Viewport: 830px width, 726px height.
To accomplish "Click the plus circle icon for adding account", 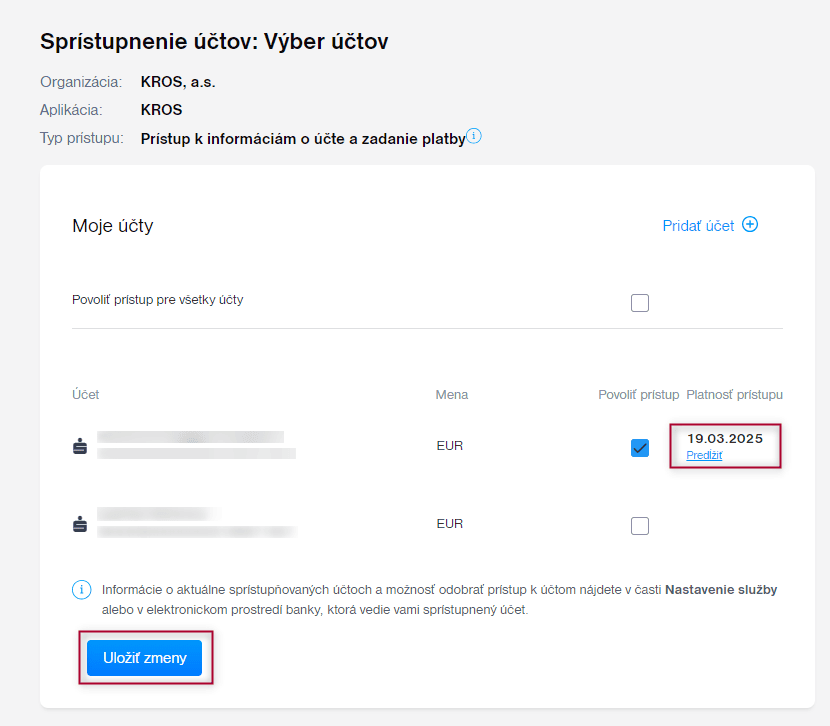I will [x=750, y=225].
